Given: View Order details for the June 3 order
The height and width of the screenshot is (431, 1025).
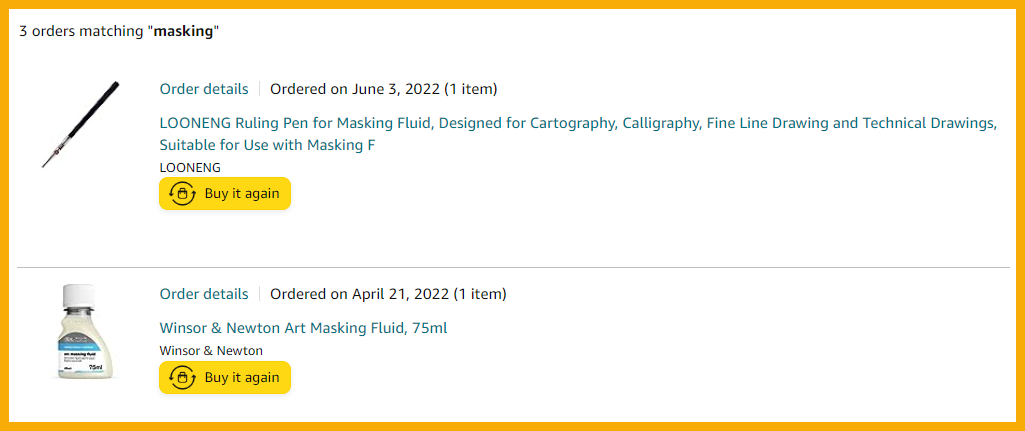Looking at the screenshot, I should click(204, 89).
